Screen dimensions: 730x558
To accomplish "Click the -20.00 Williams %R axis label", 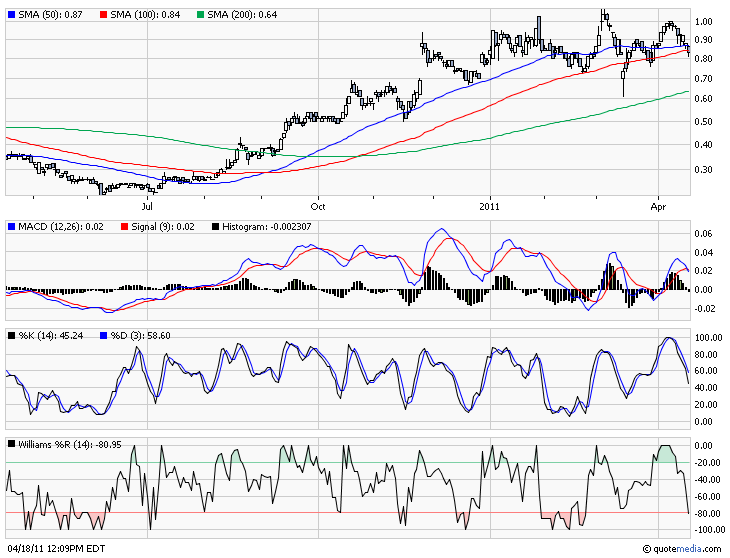I will point(706,463).
